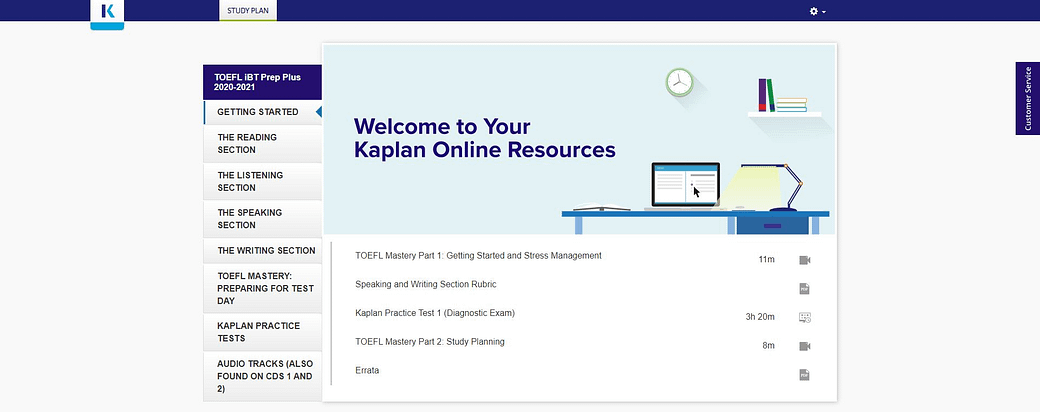Select Getting Started in sidebar
The image size is (1040, 412).
[x=263, y=112]
